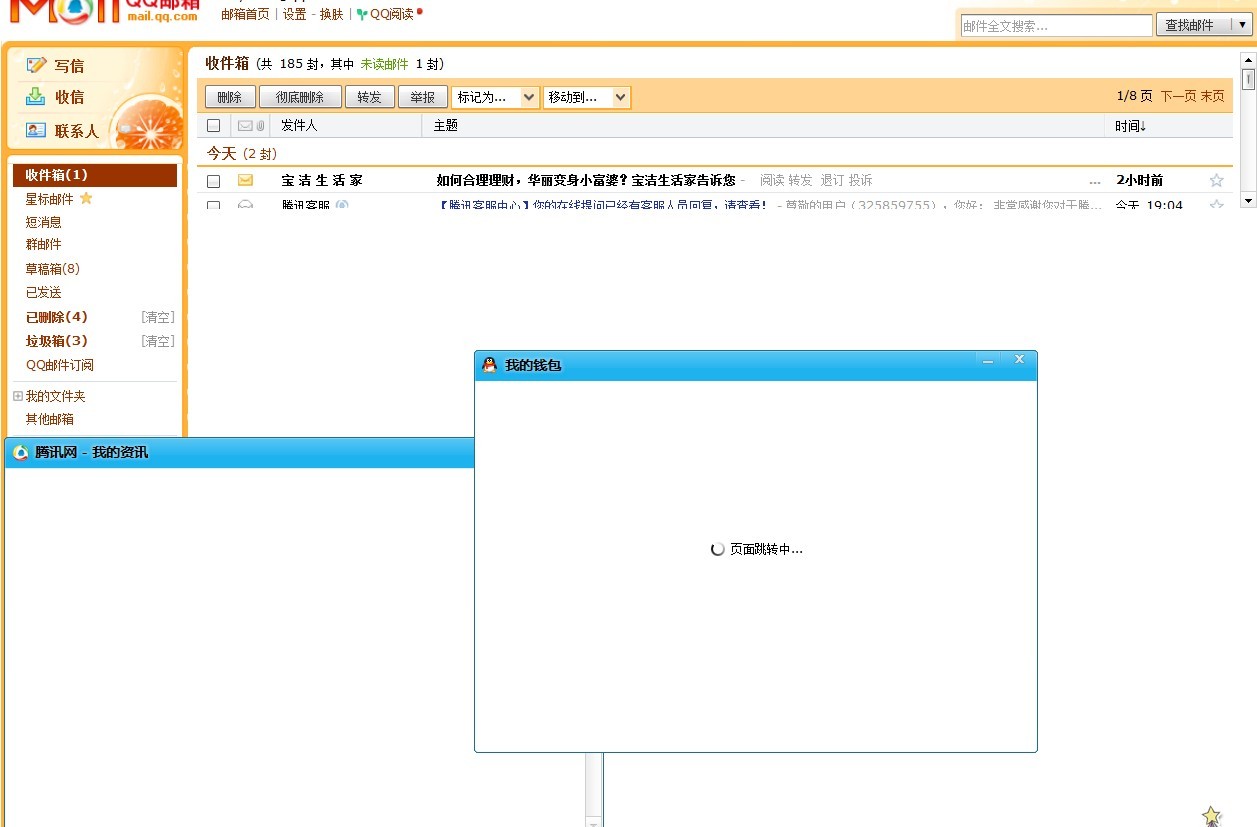Open 其他邮箱
Viewport: 1257px width, 827px height.
[49, 419]
